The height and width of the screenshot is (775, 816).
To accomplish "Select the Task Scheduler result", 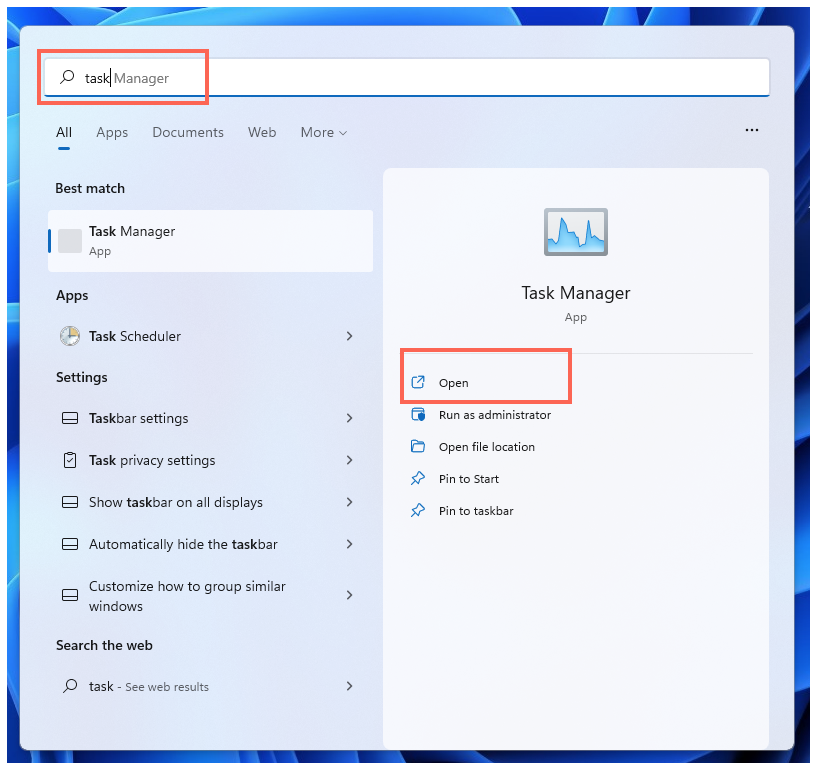I will pyautogui.click(x=210, y=336).
